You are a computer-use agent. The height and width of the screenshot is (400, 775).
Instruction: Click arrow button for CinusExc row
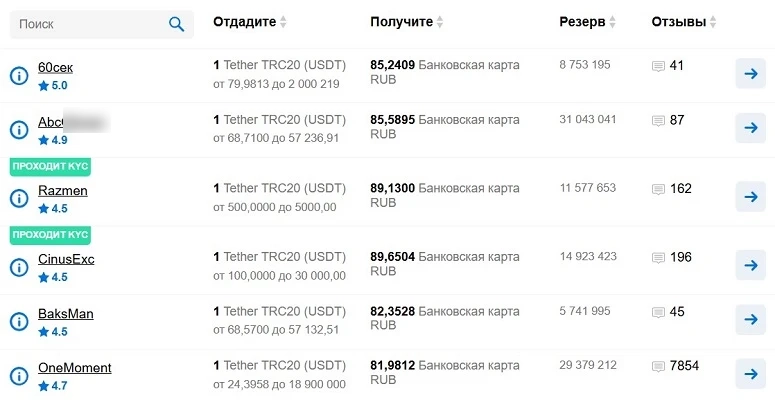tap(750, 266)
